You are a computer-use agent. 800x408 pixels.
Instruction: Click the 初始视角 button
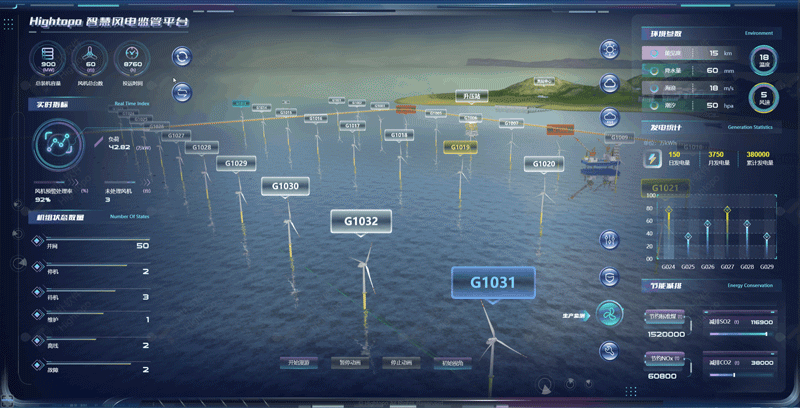pos(453,363)
